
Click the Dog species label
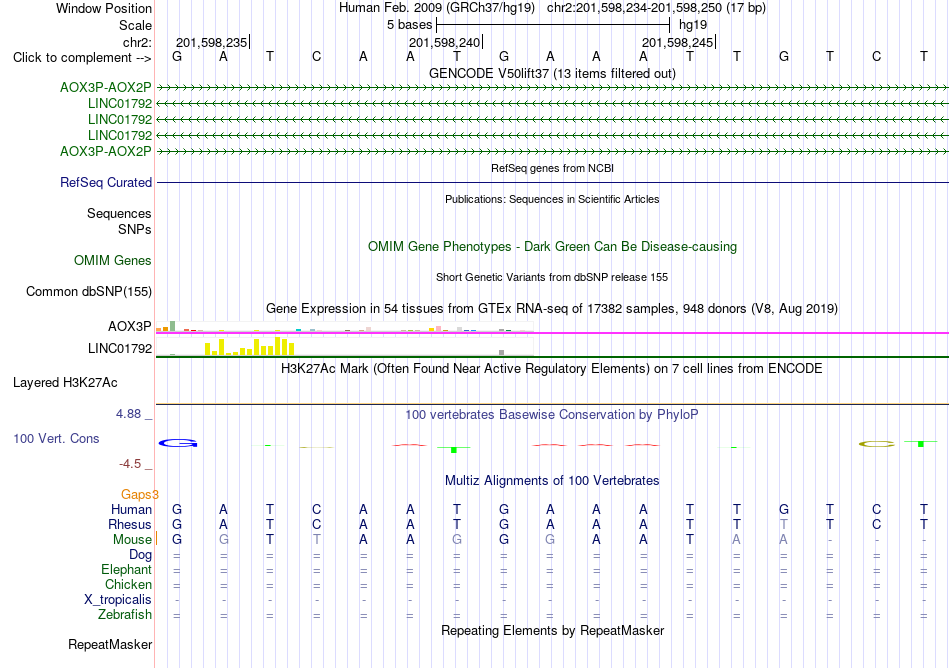(140, 555)
